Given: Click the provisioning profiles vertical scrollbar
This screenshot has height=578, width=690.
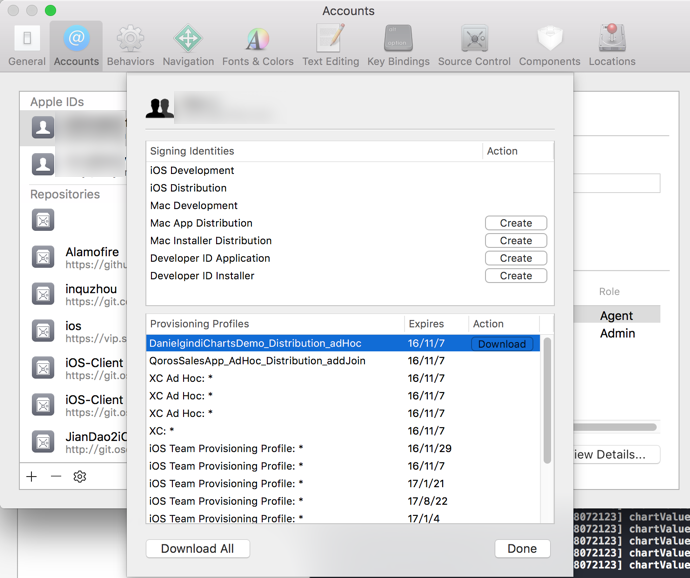Looking at the screenshot, I should 547,401.
